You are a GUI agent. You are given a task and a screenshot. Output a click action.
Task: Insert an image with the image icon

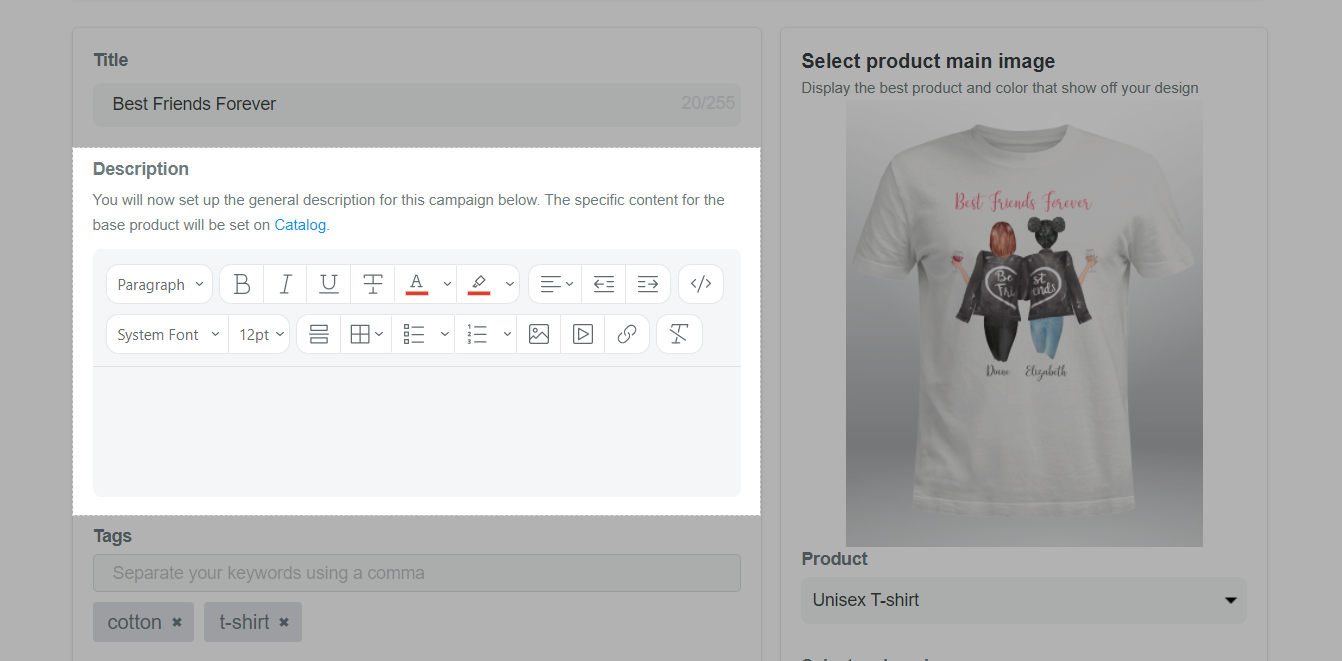click(539, 335)
